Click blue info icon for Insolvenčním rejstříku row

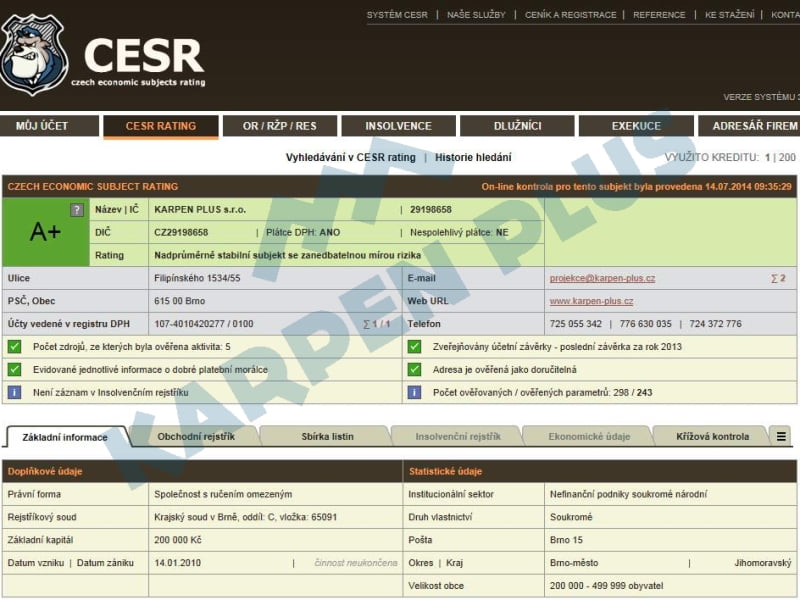(x=14, y=392)
